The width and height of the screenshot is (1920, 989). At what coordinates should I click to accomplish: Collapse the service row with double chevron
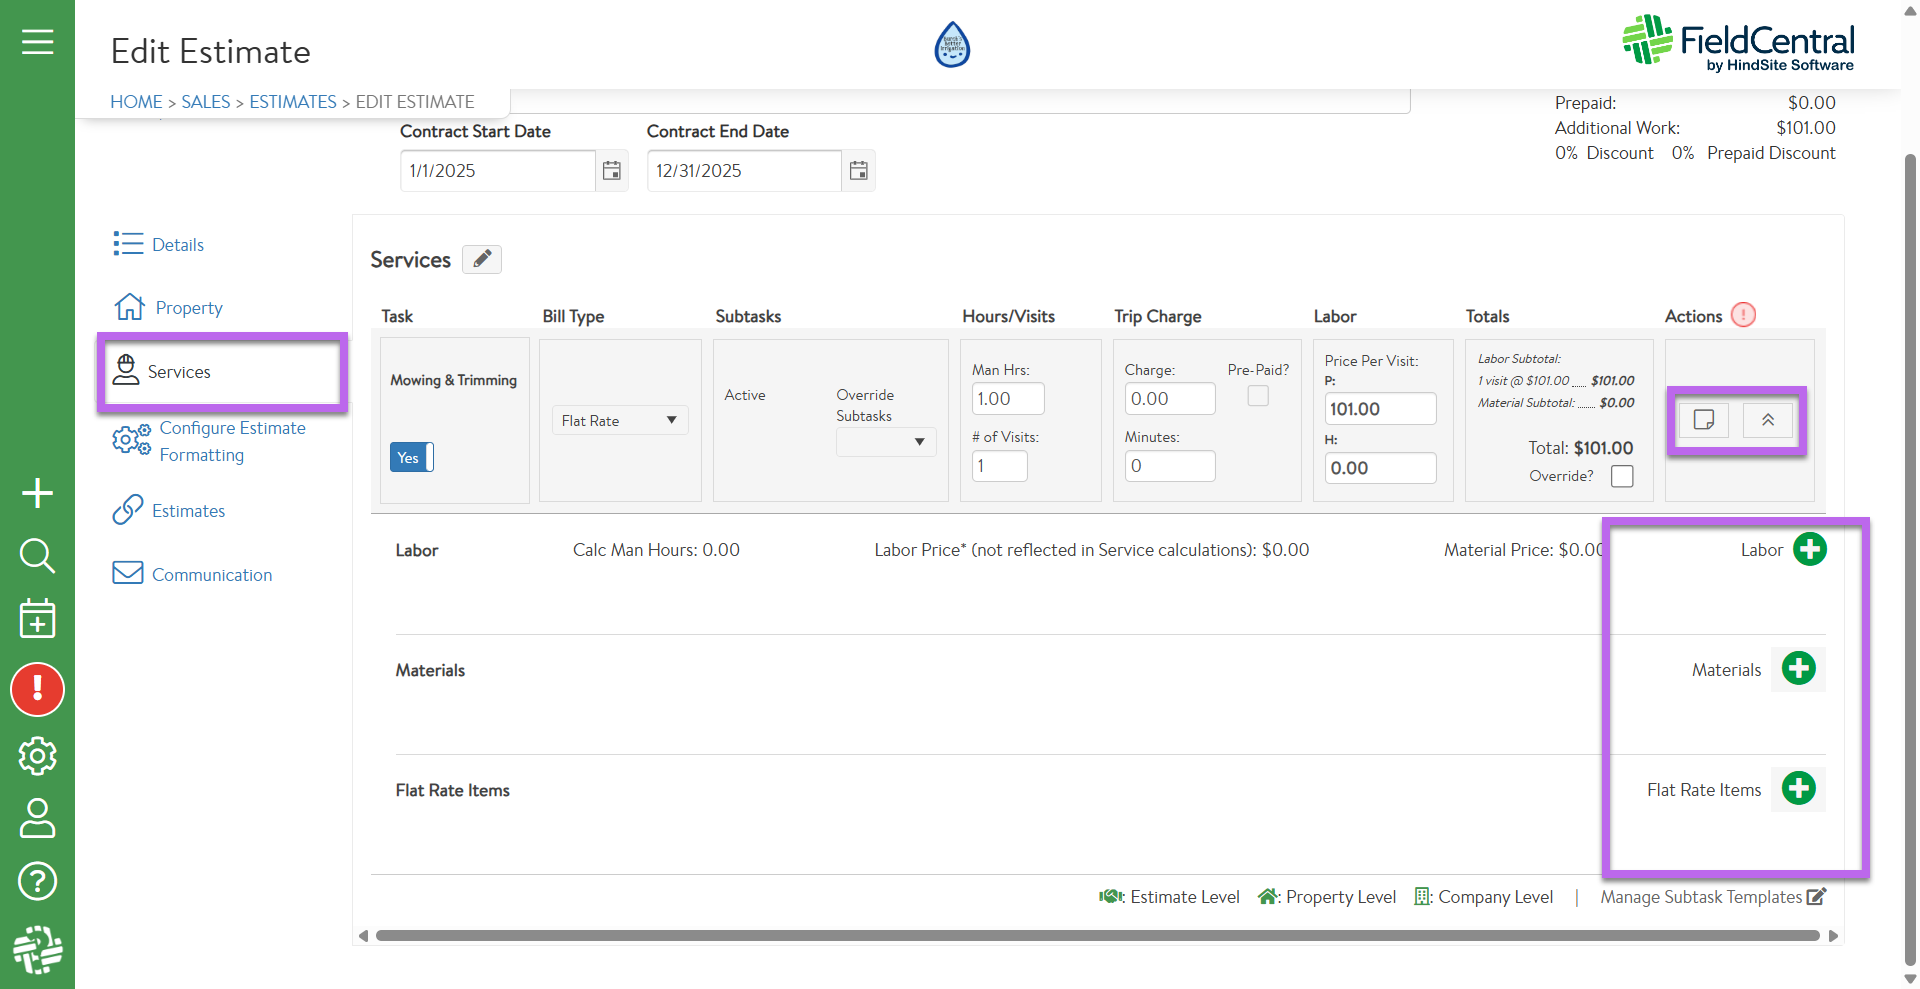(x=1768, y=420)
